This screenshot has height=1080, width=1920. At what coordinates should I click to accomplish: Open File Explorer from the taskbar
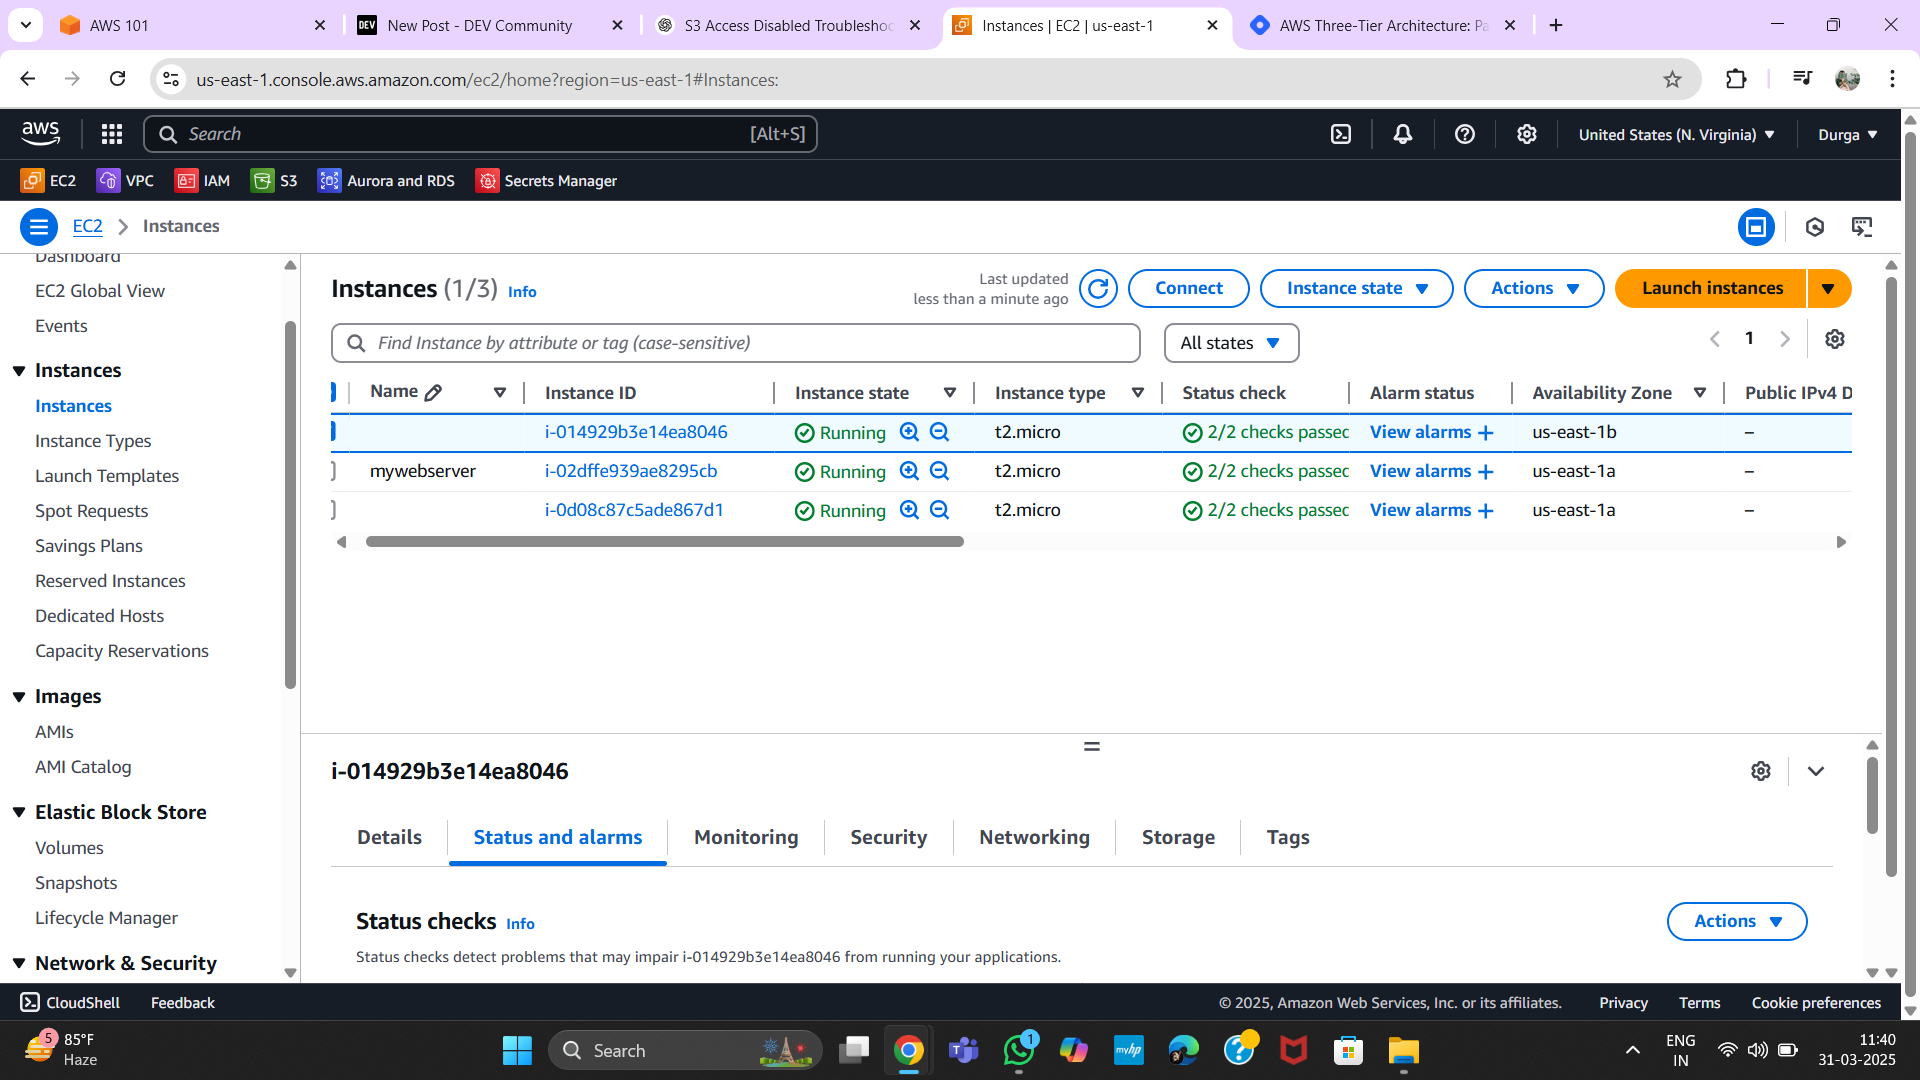(x=1403, y=1051)
